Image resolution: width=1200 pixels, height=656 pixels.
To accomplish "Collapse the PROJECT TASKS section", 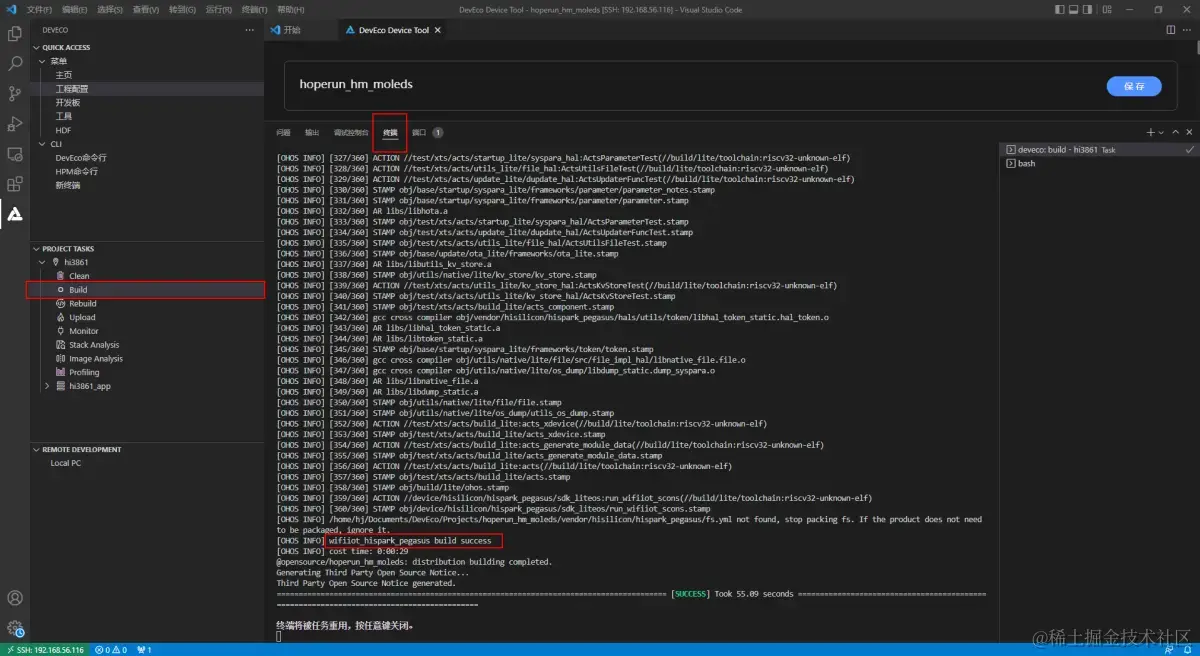I will (37, 249).
